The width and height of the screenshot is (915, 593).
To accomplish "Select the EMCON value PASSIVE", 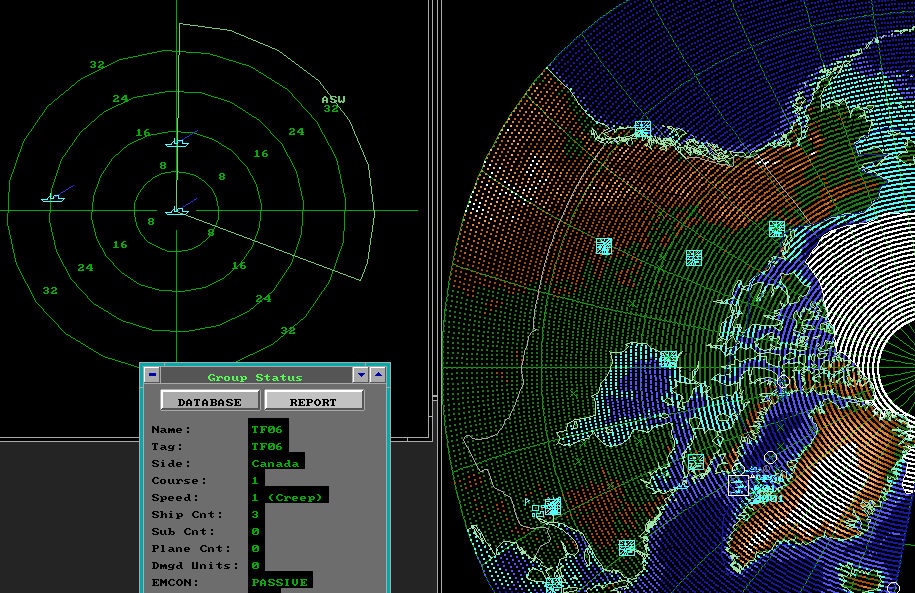I will coord(280,581).
